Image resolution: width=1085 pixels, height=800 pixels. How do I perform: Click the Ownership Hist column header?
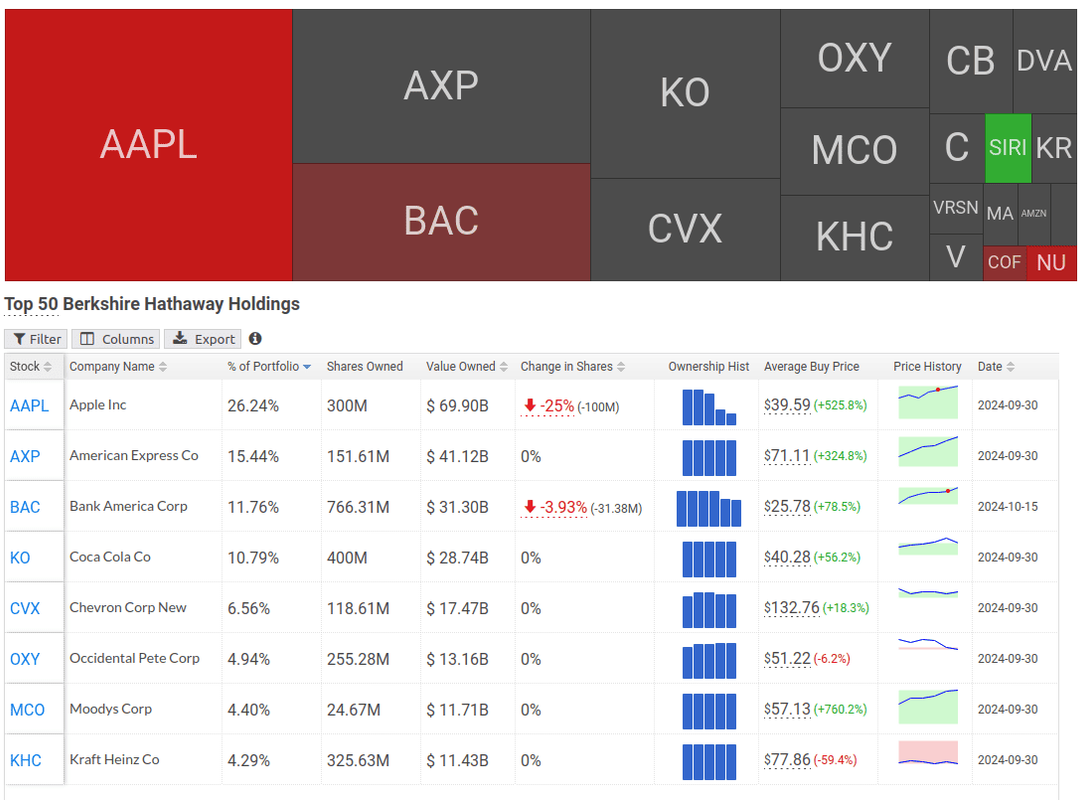pos(709,367)
